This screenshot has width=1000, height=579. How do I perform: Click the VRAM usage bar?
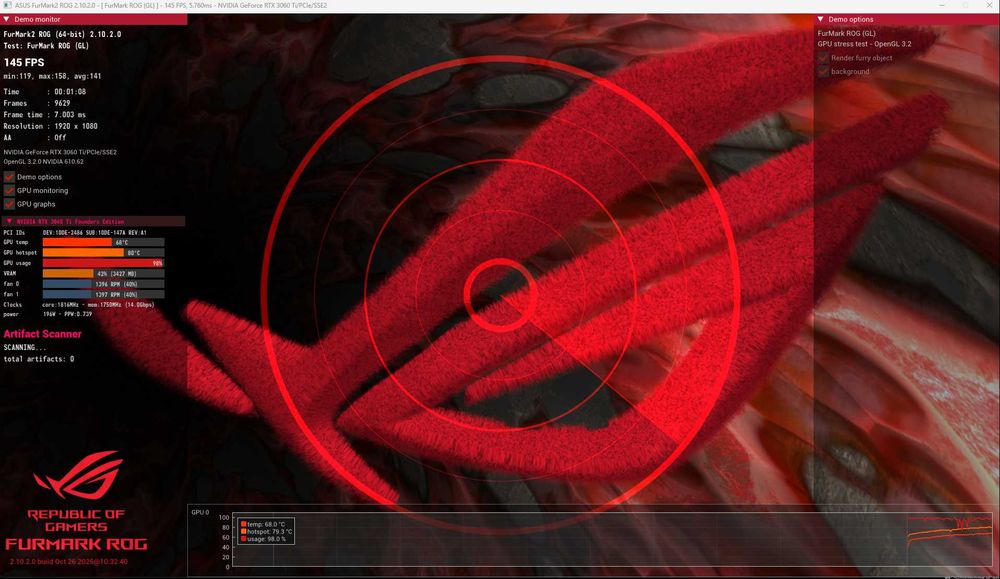[x=103, y=274]
